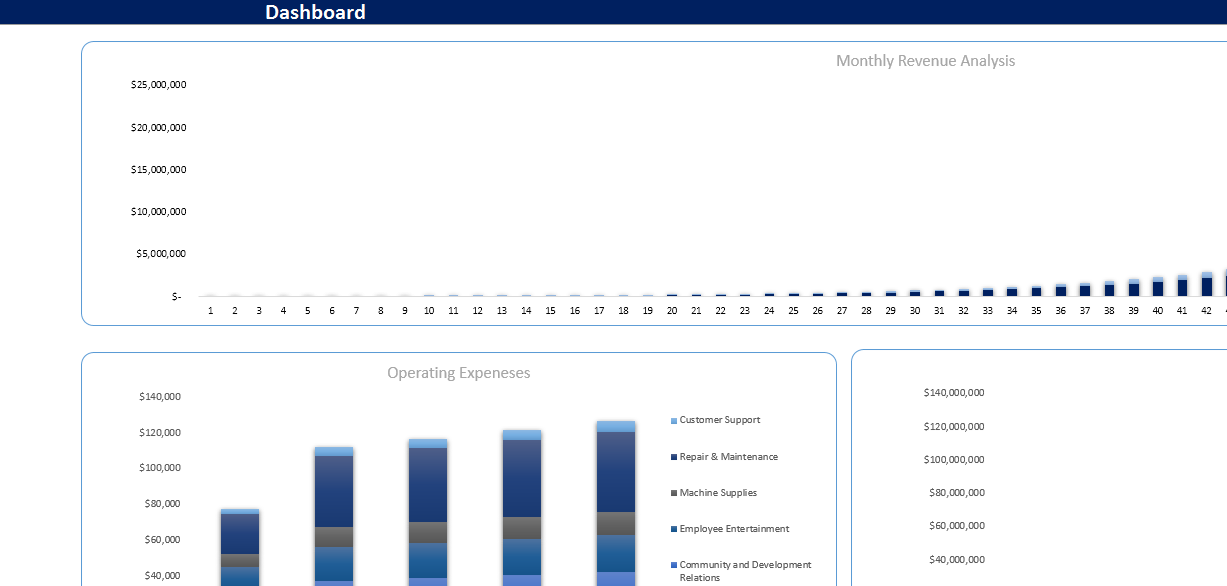
Task: Click the $- axis label on revenue chart
Action: 178,295
